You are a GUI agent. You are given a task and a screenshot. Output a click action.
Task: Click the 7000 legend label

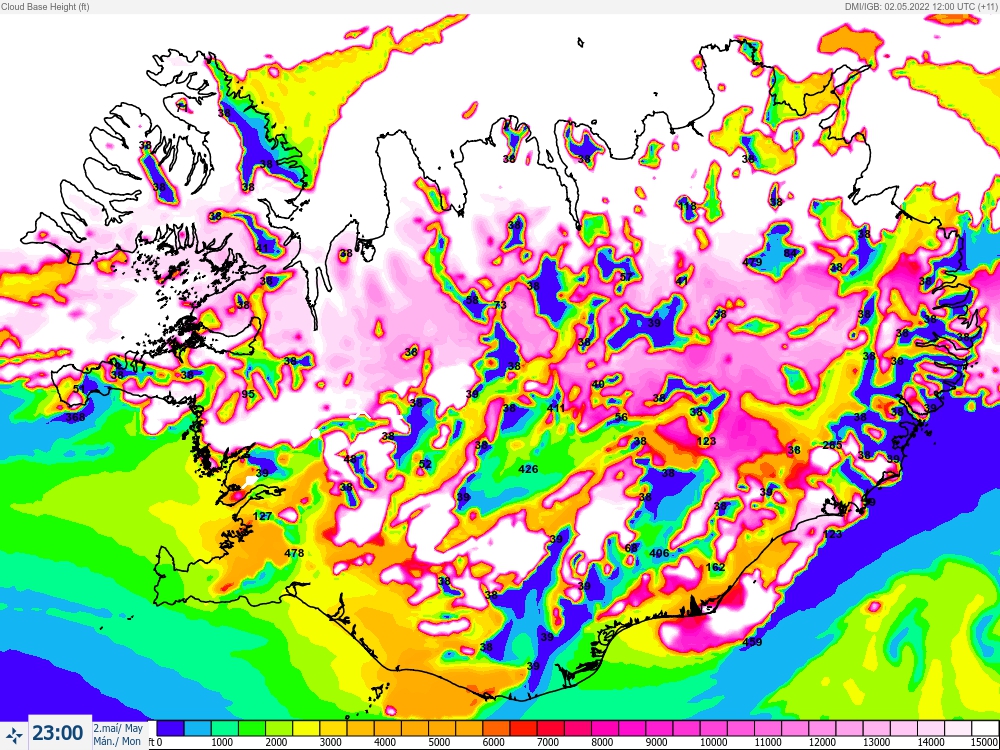coord(547,742)
